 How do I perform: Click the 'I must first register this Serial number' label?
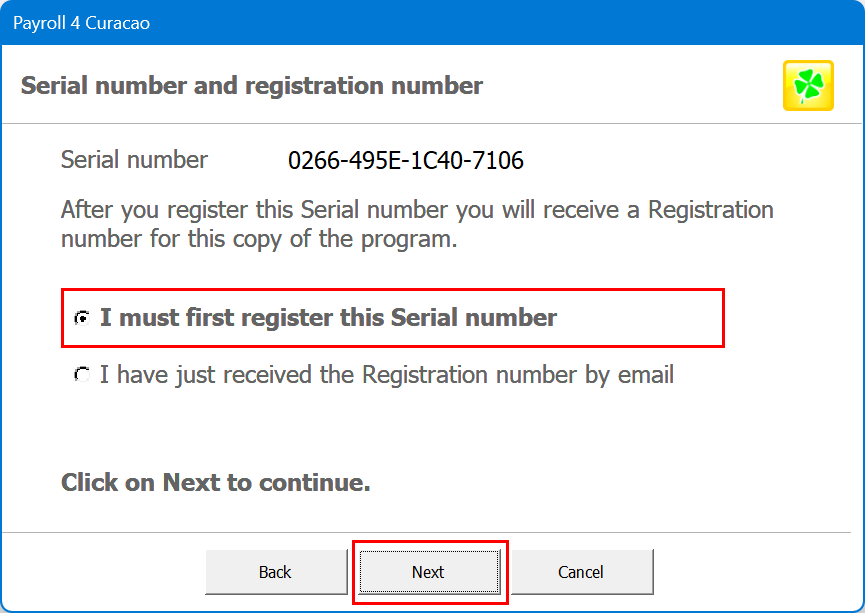coord(328,318)
